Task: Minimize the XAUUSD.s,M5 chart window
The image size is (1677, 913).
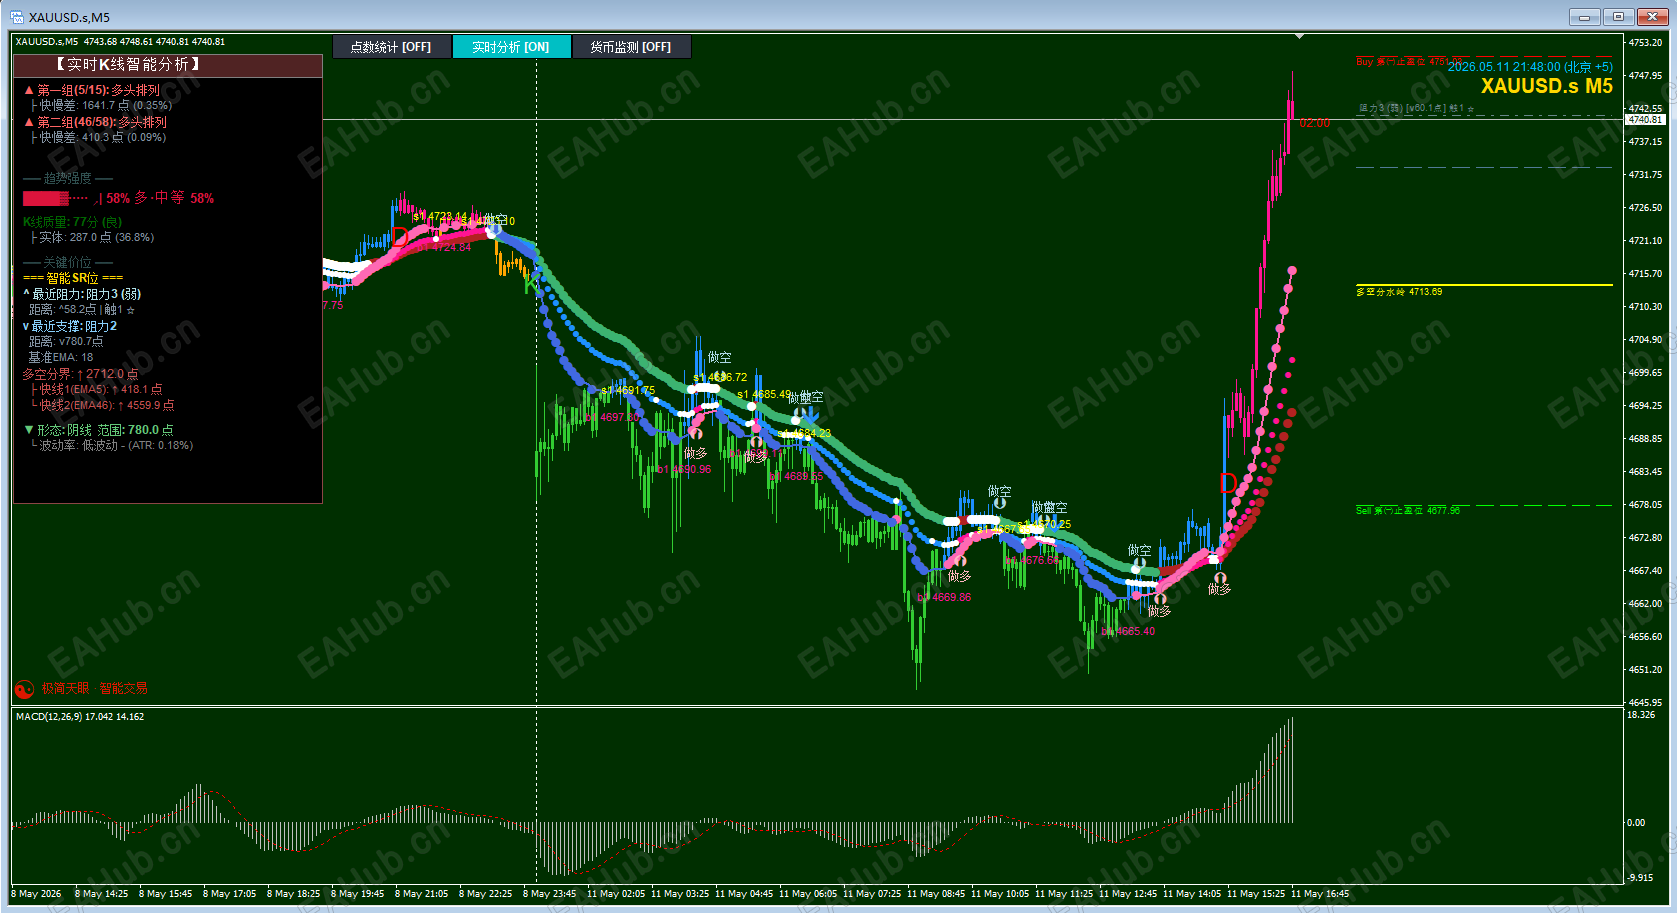Action: (1584, 17)
